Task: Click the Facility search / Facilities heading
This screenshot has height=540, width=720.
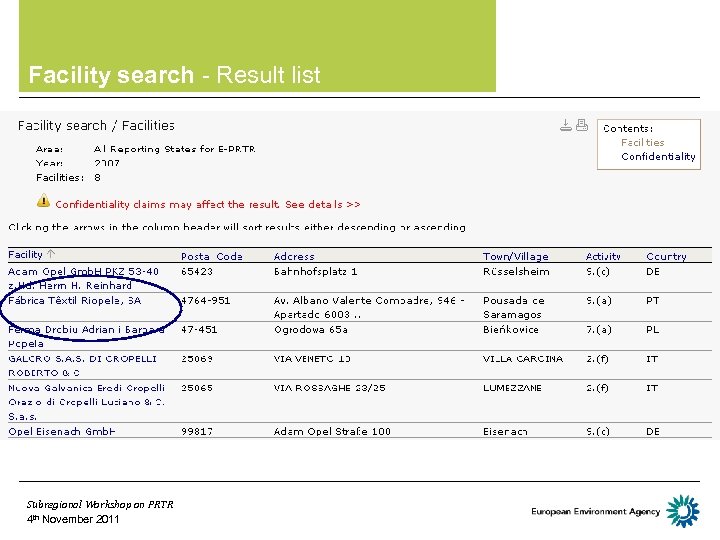Action: click(x=96, y=125)
